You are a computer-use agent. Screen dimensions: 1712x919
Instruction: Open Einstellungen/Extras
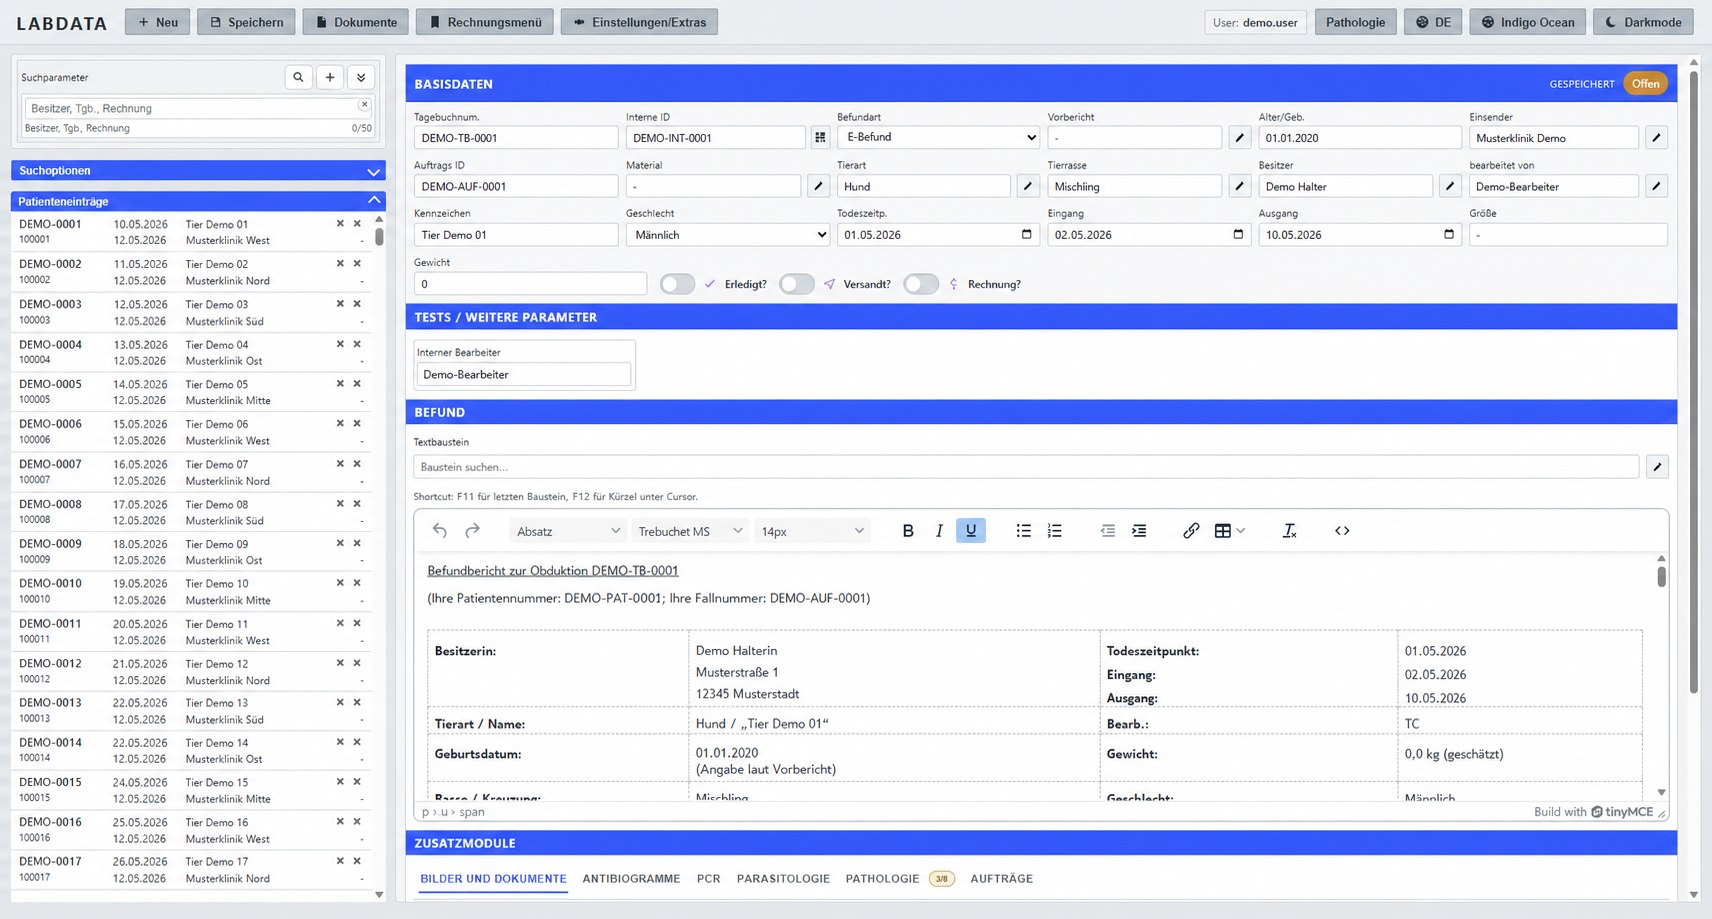tap(639, 22)
